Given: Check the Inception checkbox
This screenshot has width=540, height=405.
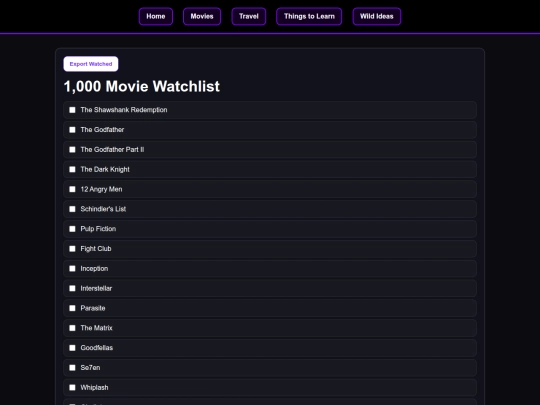Looking at the screenshot, I should 72,269.
